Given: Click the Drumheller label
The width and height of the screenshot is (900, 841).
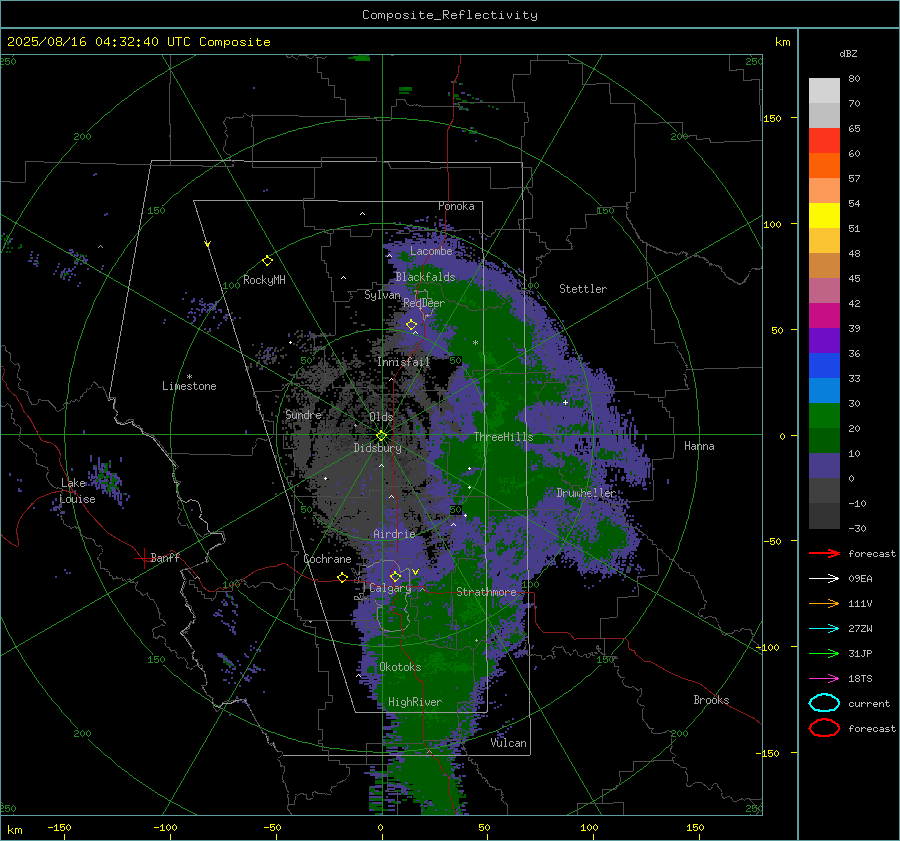Looking at the screenshot, I should (x=586, y=493).
